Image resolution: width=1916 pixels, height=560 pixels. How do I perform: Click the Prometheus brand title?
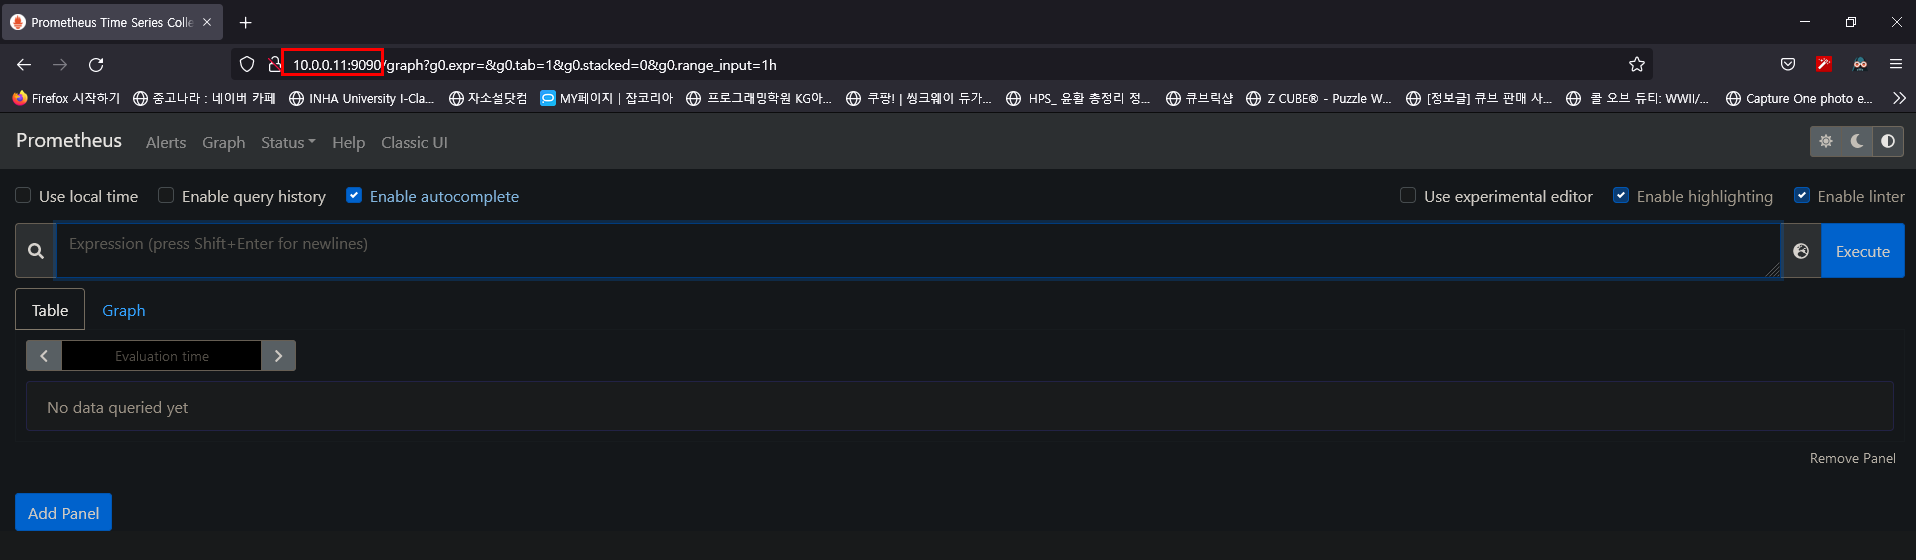pos(69,140)
